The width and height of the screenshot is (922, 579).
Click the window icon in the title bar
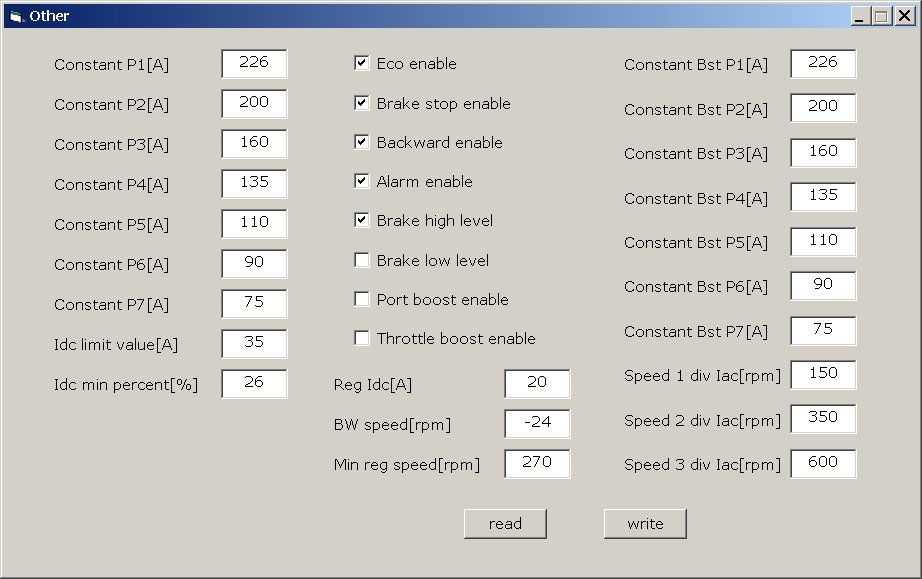(15, 16)
